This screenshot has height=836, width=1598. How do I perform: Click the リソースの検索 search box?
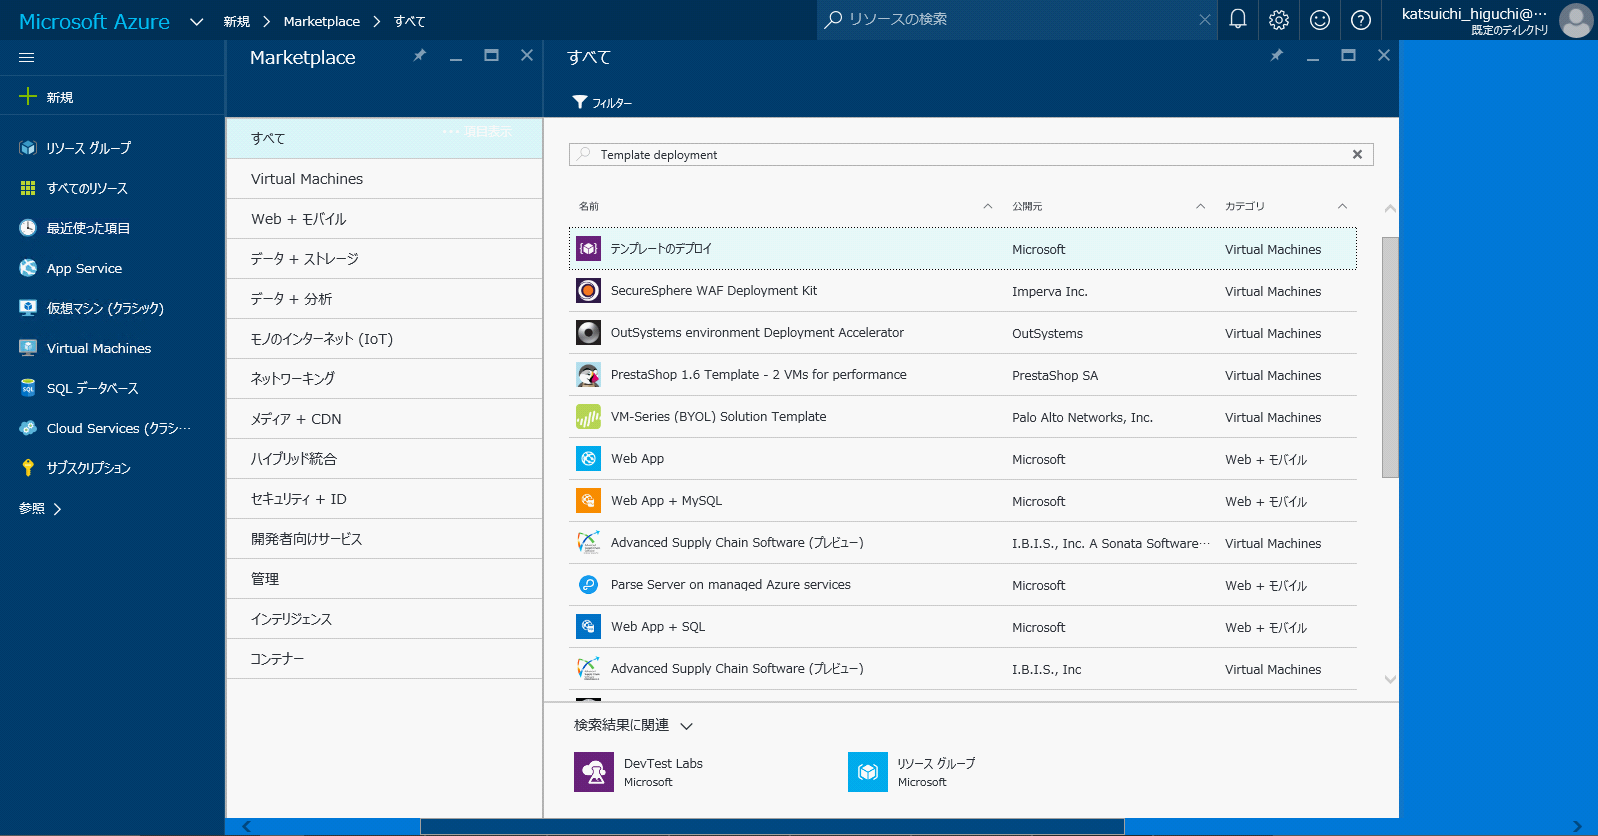1016,19
